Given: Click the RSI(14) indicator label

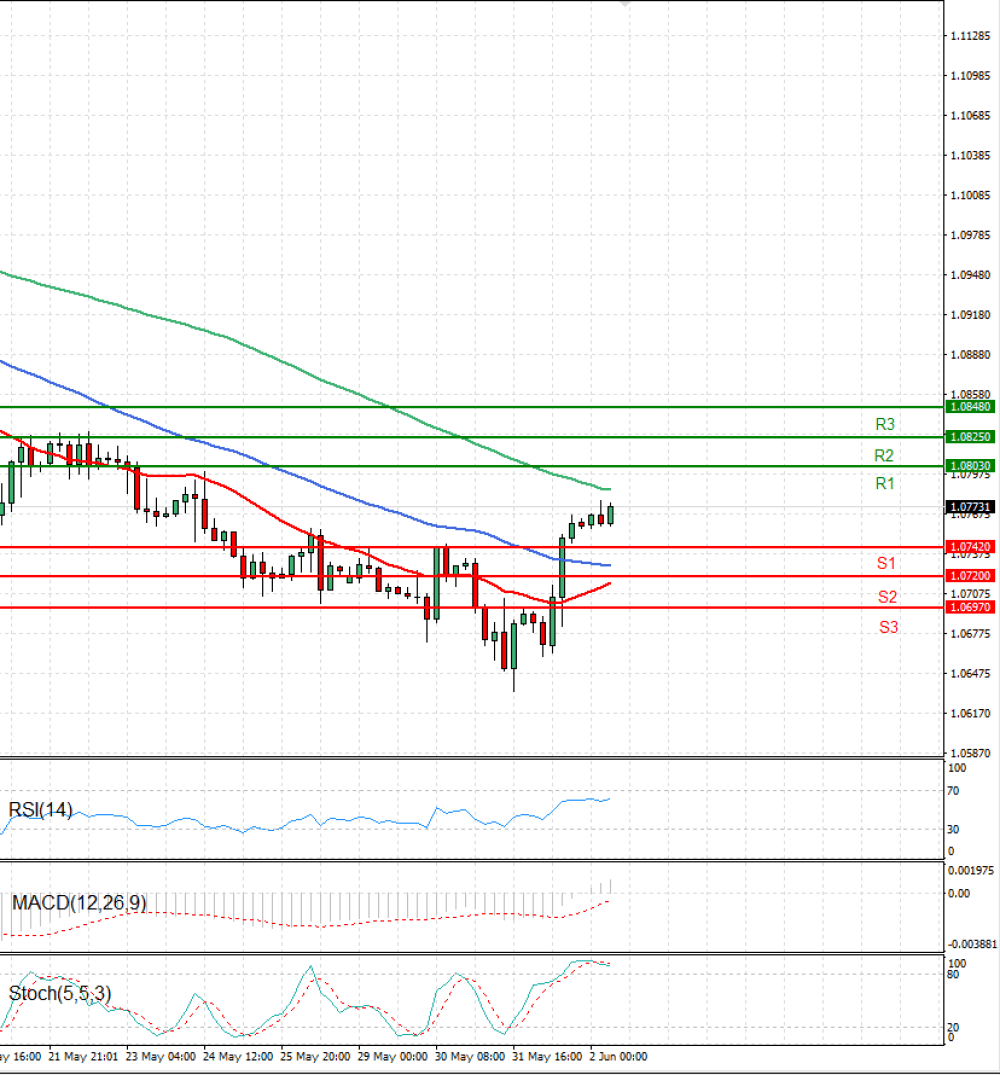Looking at the screenshot, I should click(x=40, y=810).
